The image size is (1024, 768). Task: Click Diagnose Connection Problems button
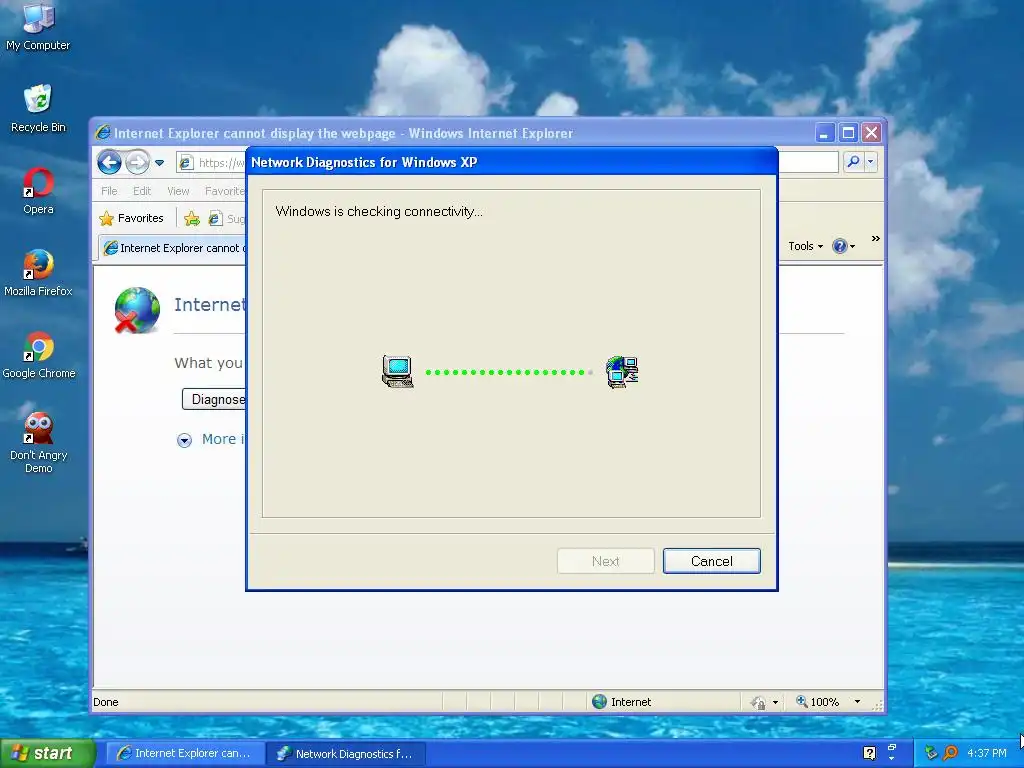(214, 399)
